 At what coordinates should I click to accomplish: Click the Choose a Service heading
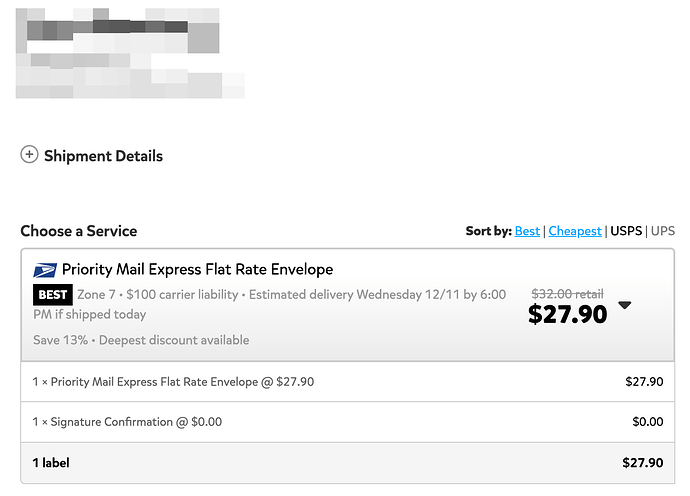click(79, 231)
